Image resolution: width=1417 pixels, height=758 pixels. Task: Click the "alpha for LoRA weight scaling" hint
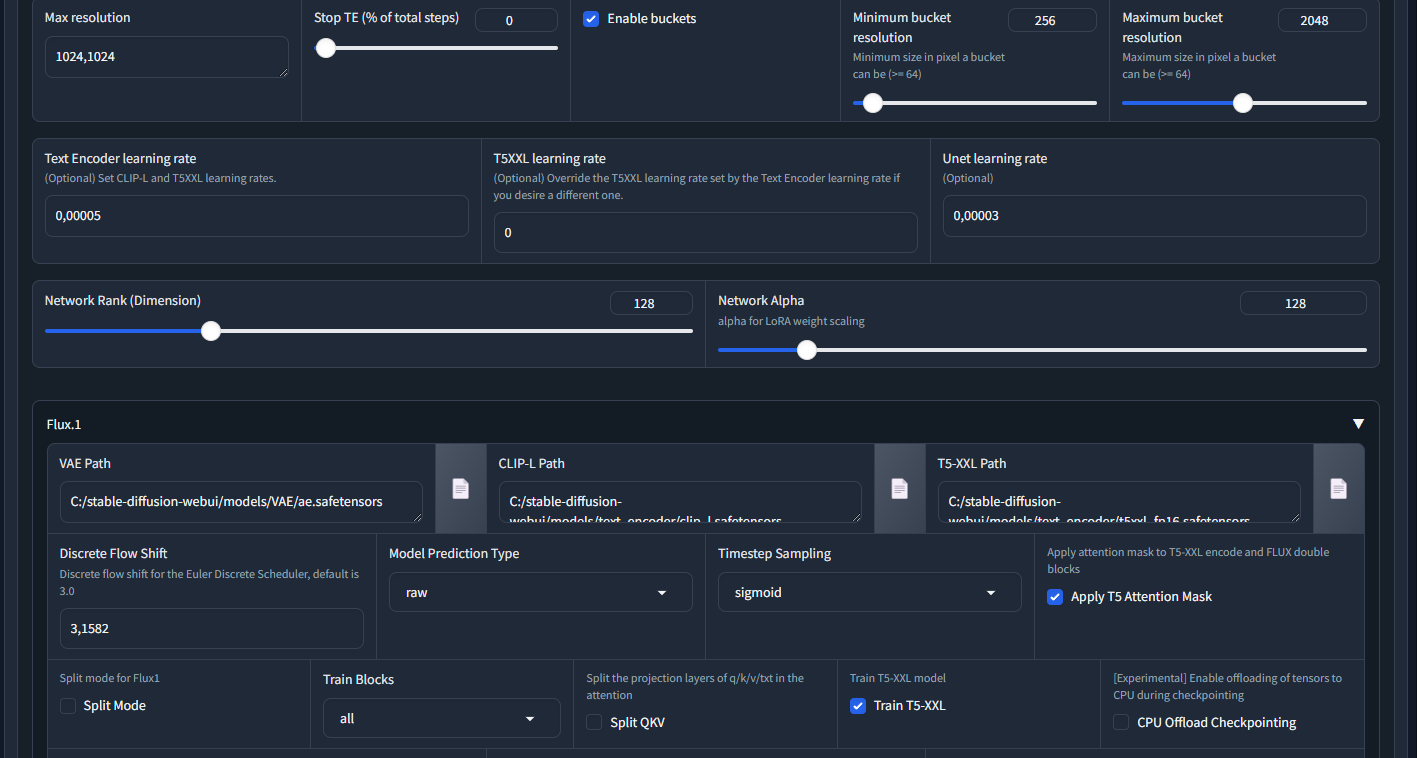click(791, 321)
